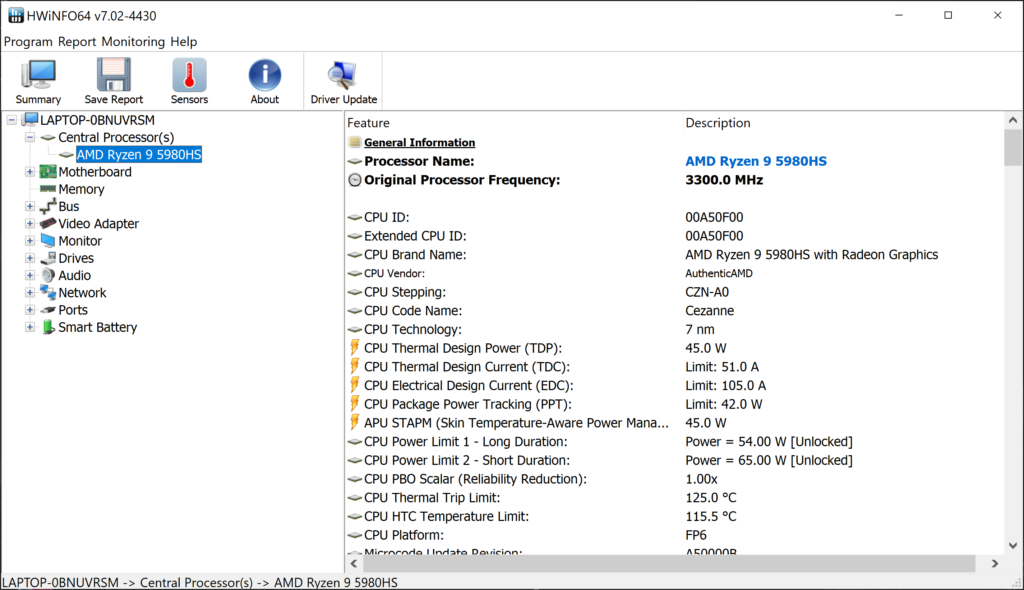The height and width of the screenshot is (590, 1024).
Task: Click the LAPTOP-0BNUVRSM computer icon
Action: click(30, 120)
